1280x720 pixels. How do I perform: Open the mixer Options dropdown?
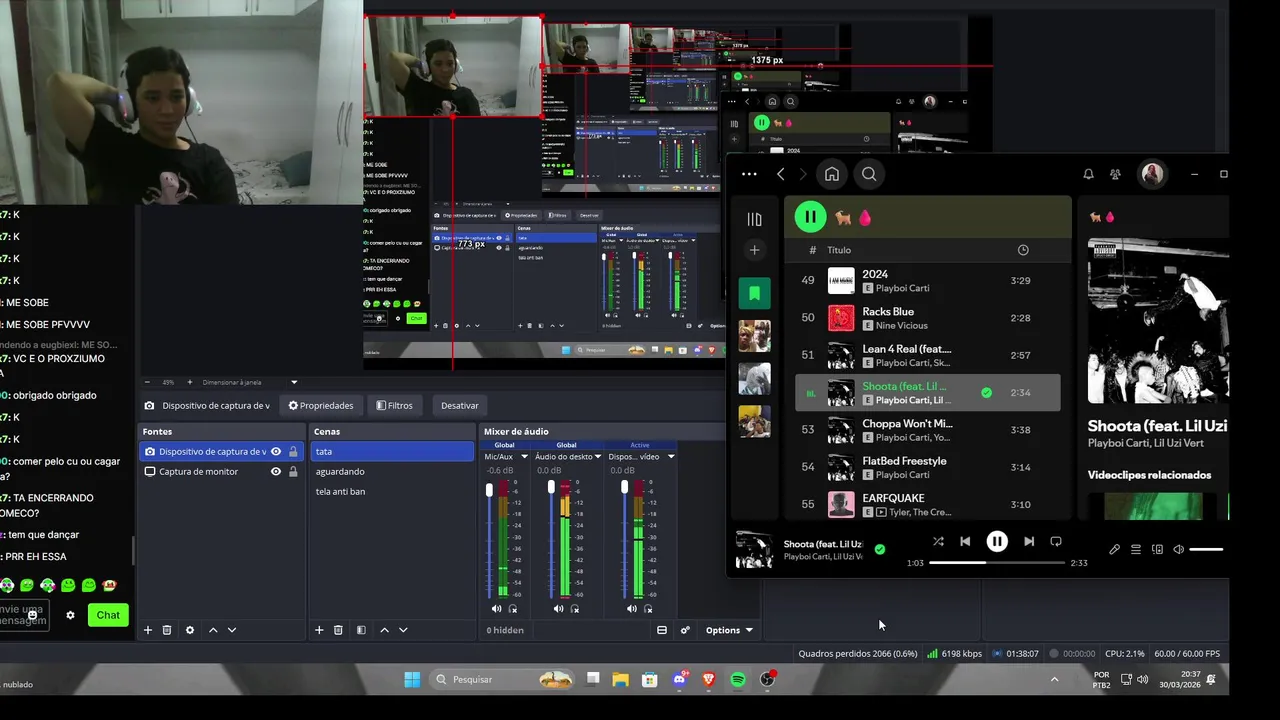click(729, 630)
